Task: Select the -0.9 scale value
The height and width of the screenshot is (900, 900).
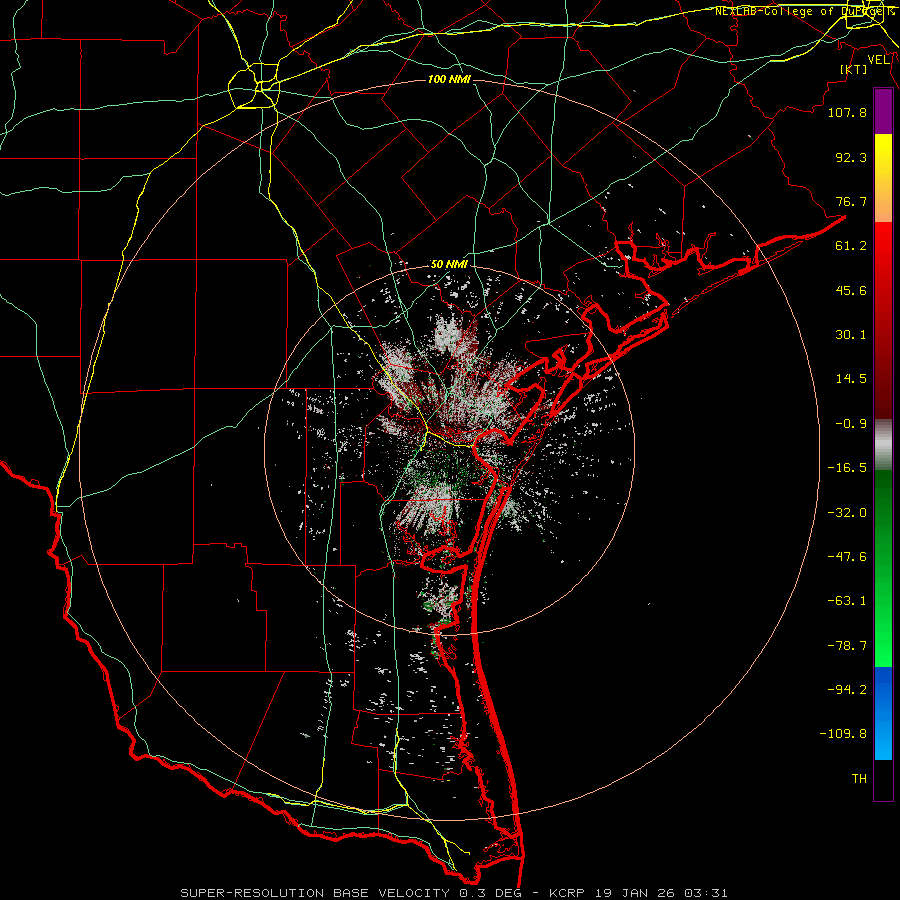Action: 851,424
